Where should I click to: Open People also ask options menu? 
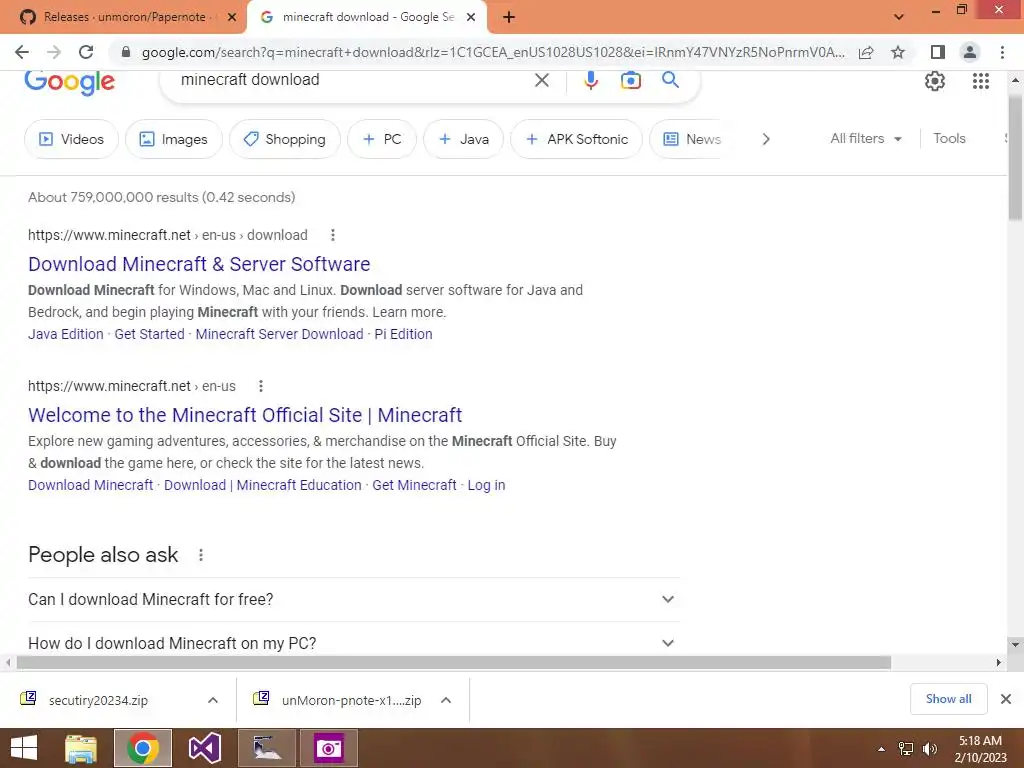[x=200, y=555]
